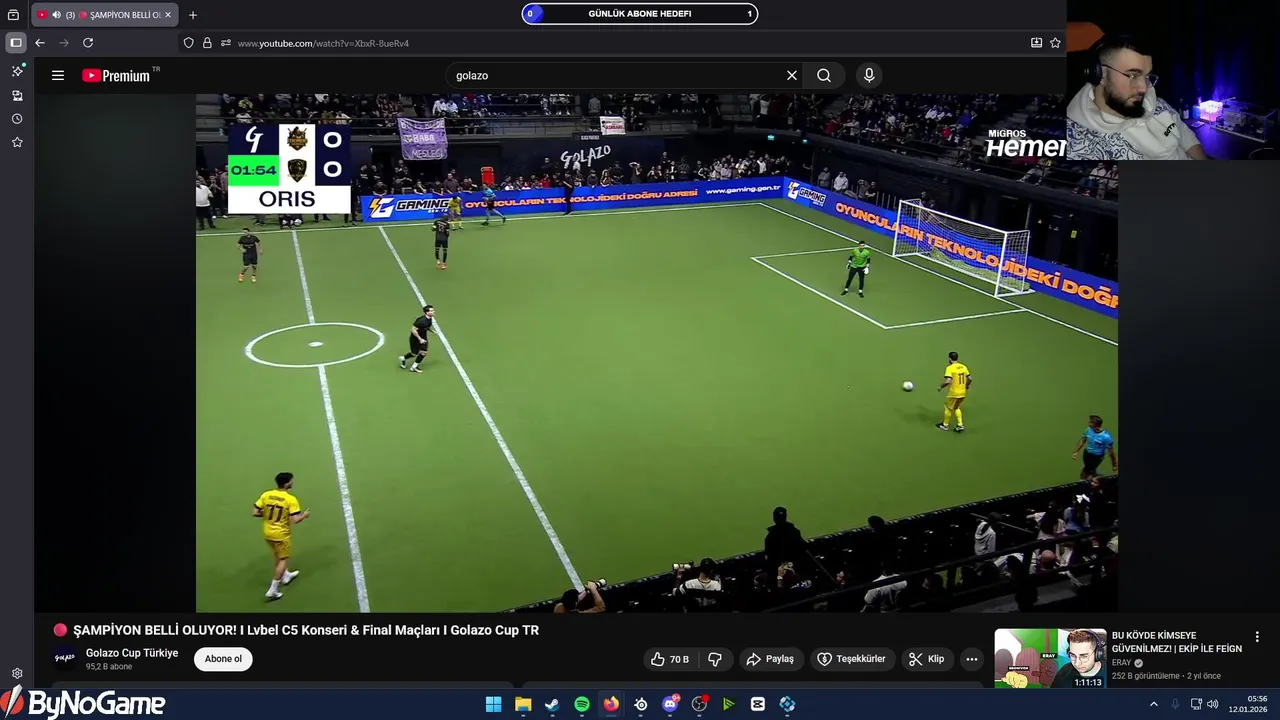Open the Bookmarks star in the sidebar
The width and height of the screenshot is (1280, 720).
tap(17, 143)
